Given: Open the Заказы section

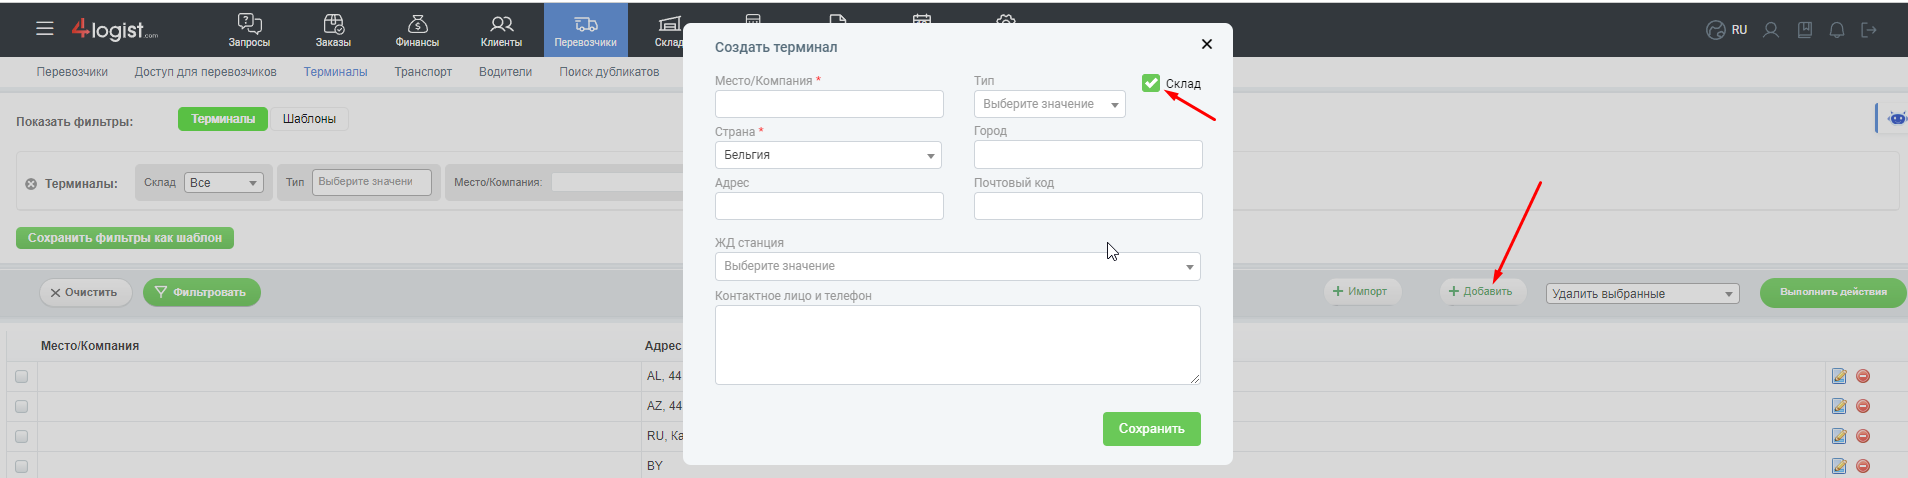Looking at the screenshot, I should coord(333,30).
